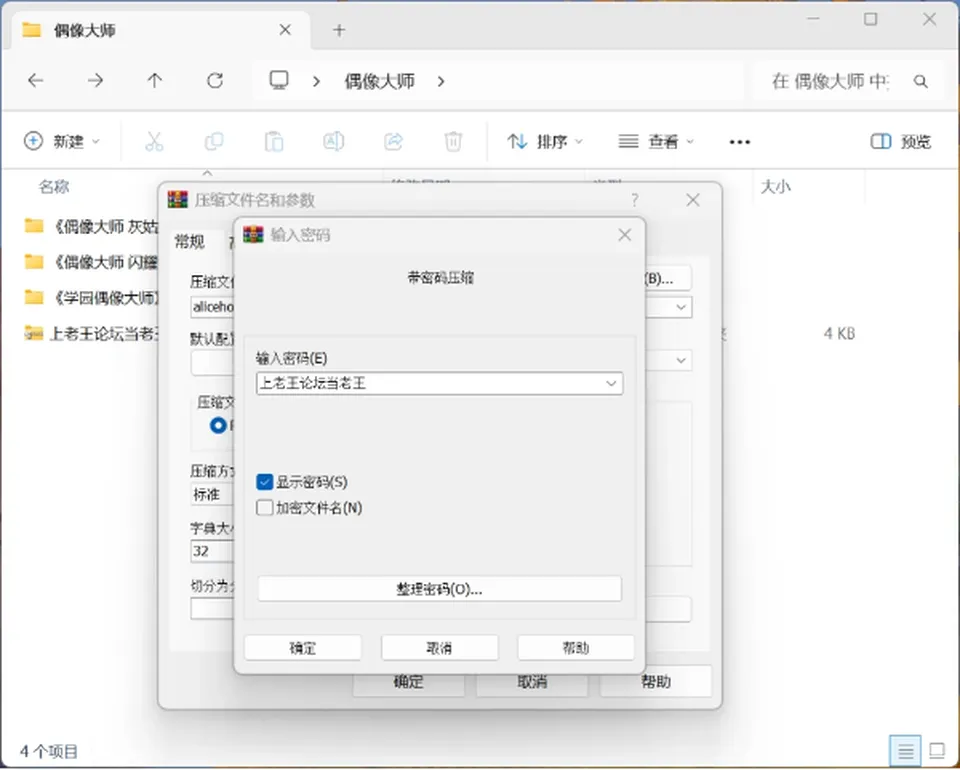
Task: Click the ? help button in archive dialog title
Action: coord(635,200)
